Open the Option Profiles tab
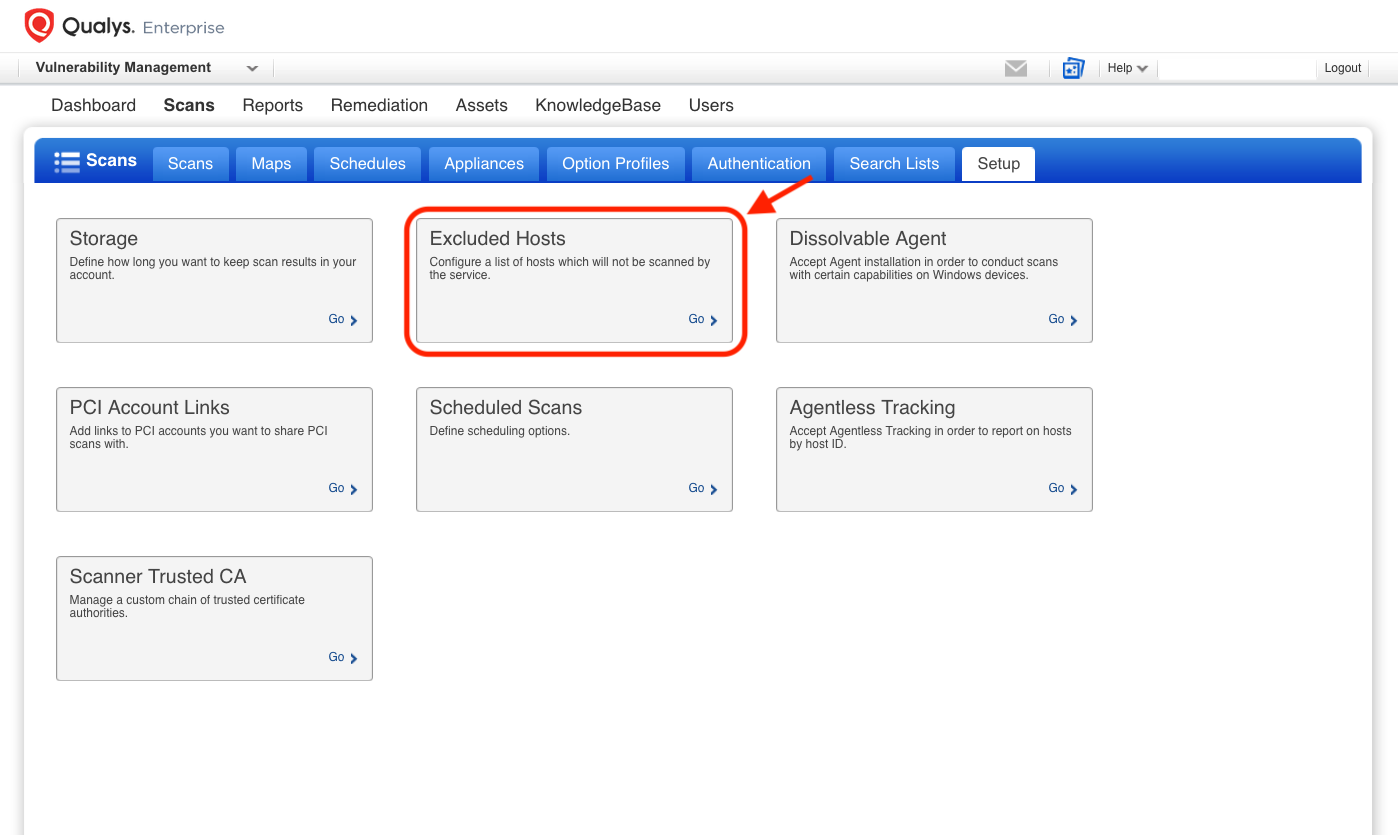Image resolution: width=1398 pixels, height=835 pixels. 615,163
